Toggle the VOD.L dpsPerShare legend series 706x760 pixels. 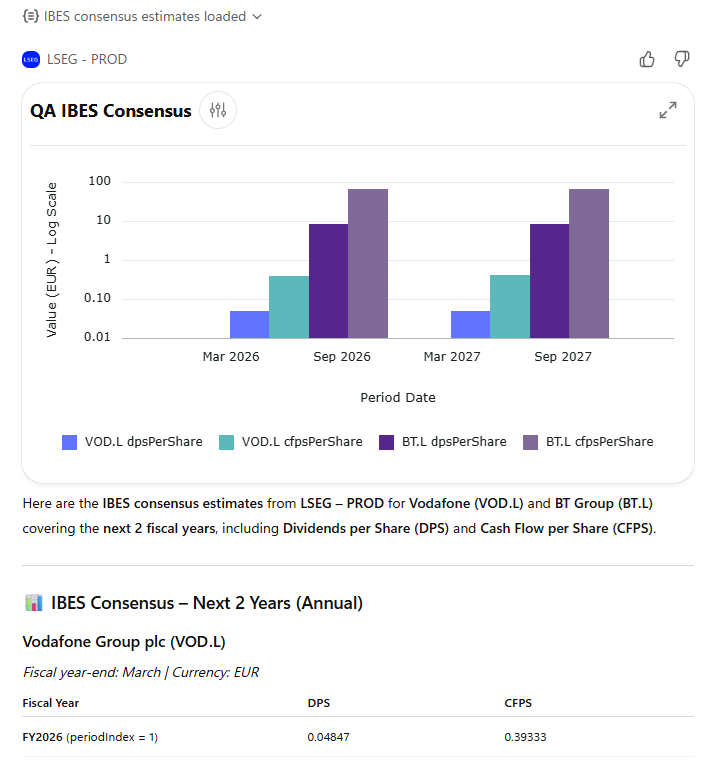[x=132, y=441]
